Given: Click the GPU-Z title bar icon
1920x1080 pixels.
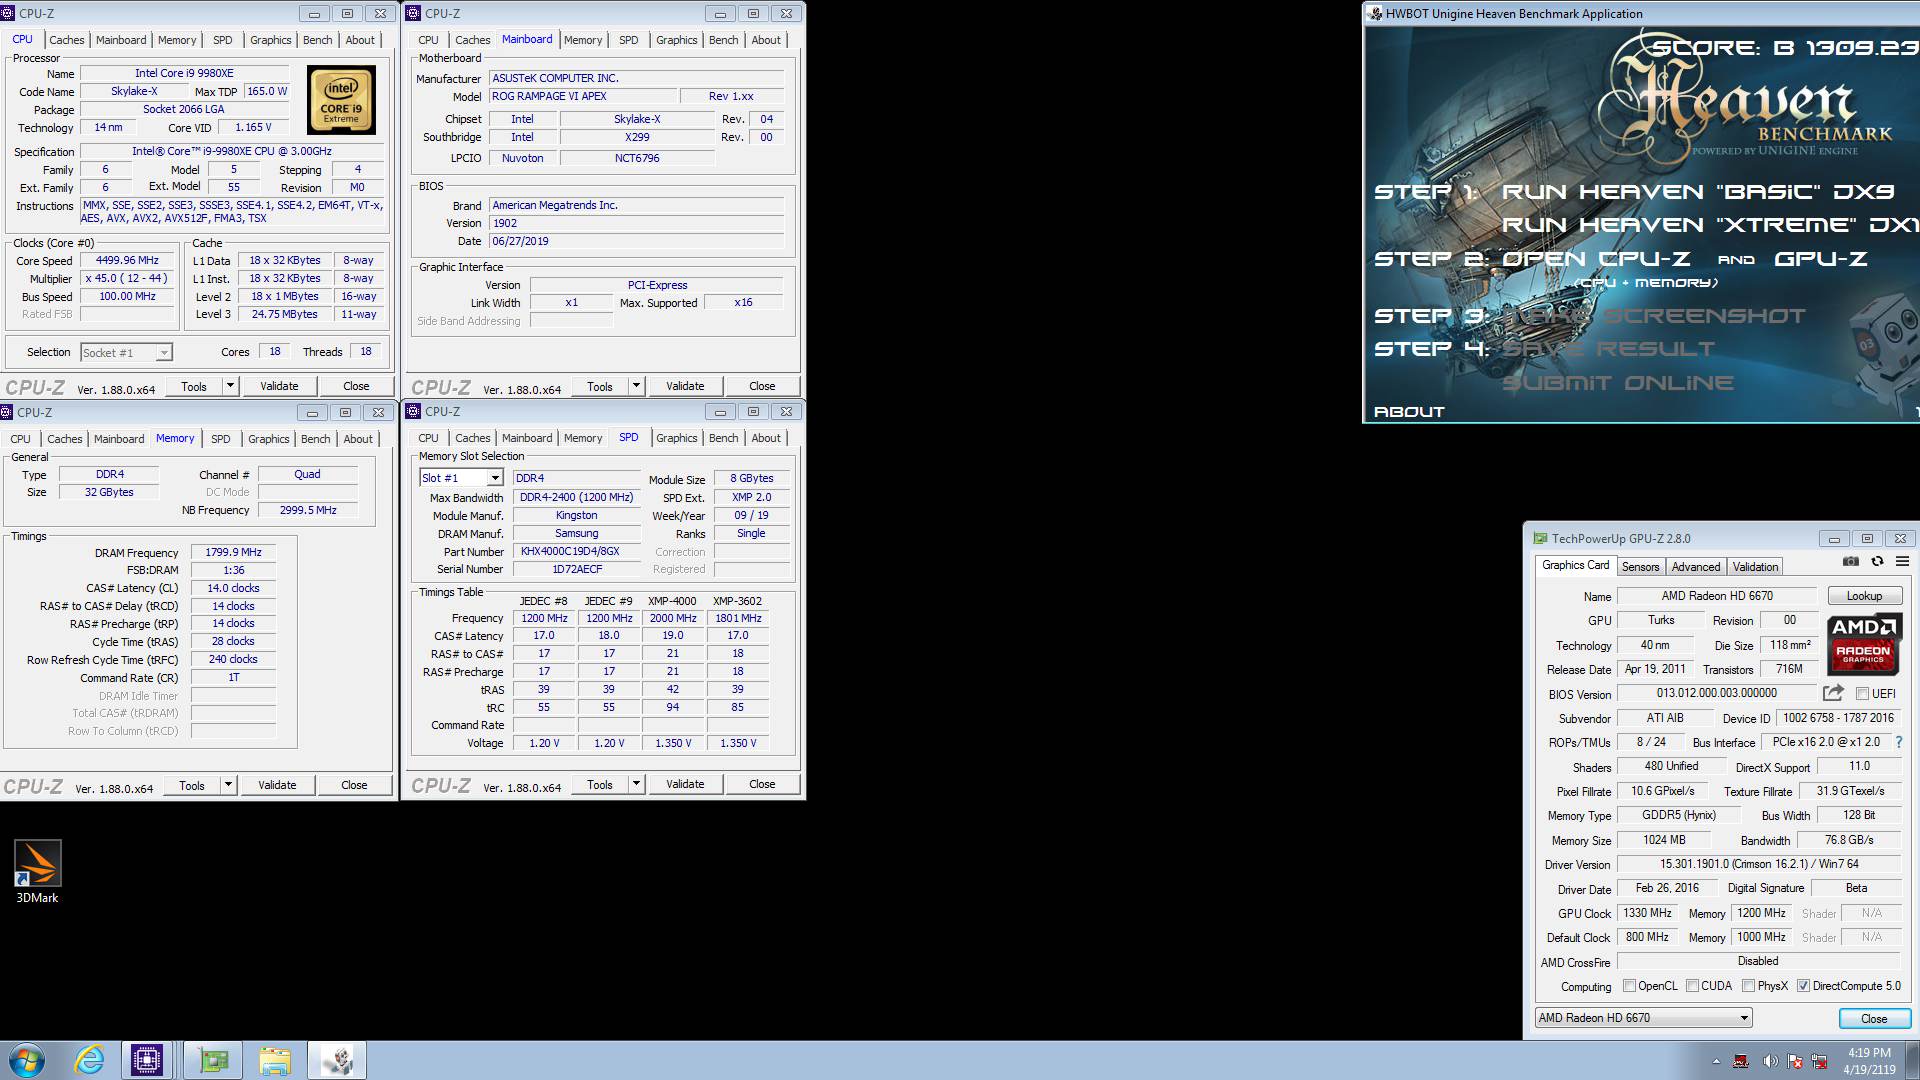Looking at the screenshot, I should point(1540,538).
